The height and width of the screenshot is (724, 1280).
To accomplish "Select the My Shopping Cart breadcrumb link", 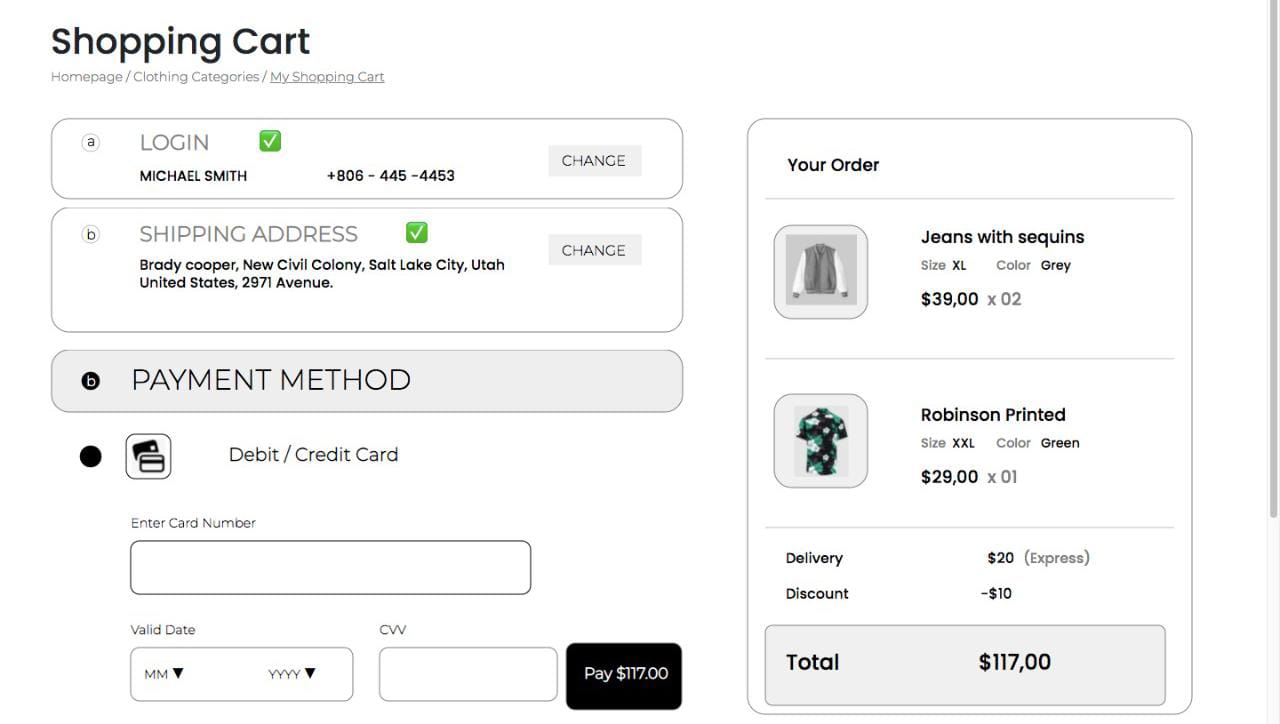I will click(x=327, y=76).
